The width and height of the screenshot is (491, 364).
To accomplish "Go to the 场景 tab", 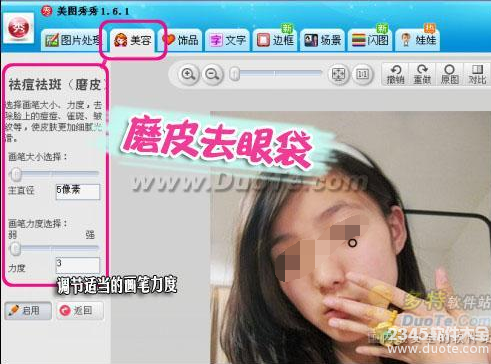I will point(322,40).
